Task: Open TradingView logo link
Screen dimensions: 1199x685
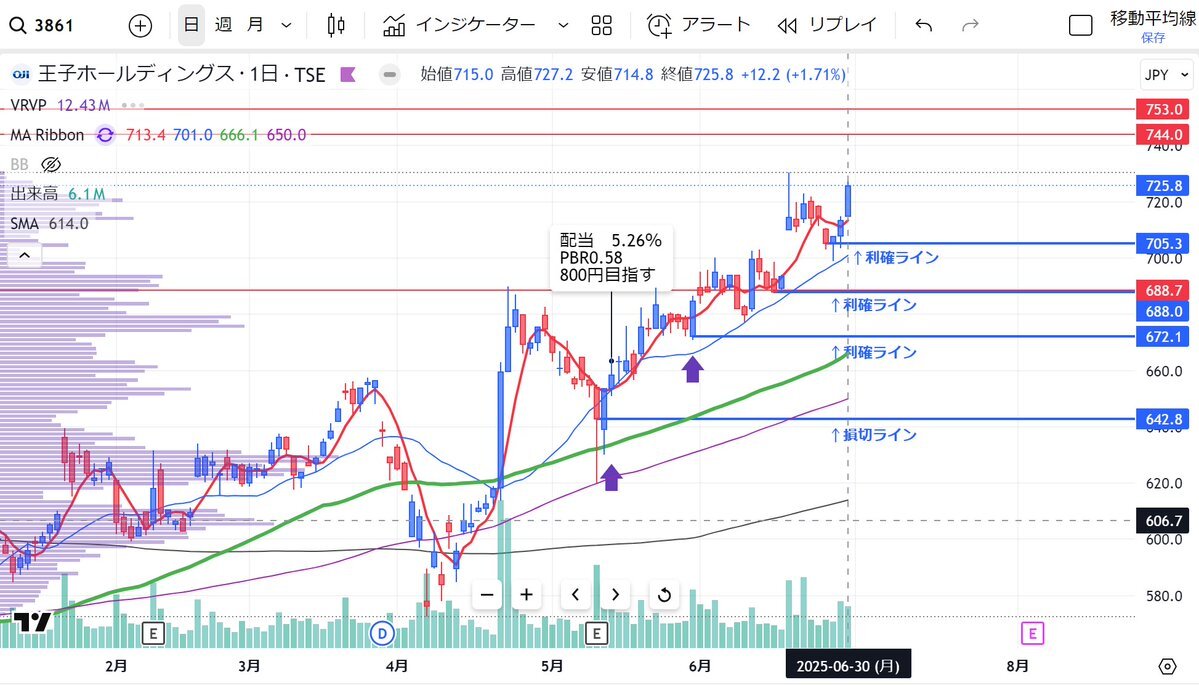Action: click(32, 622)
